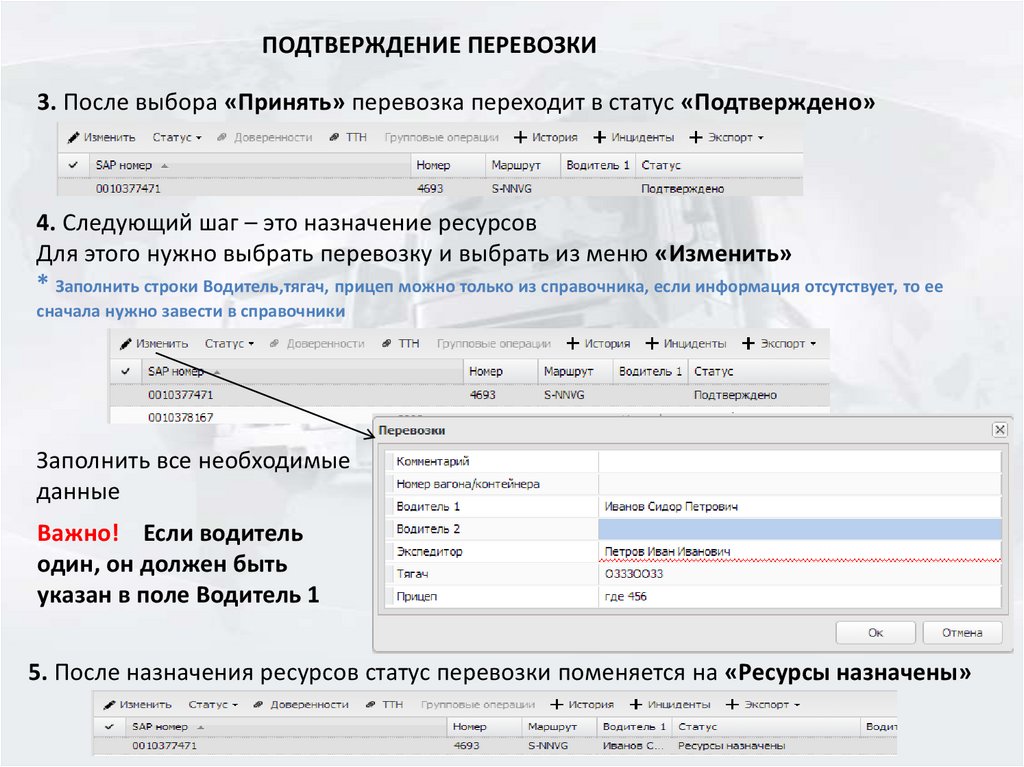Image resolution: width=1024 pixels, height=767 pixels.
Task: Close the Перевозки dialog with the X
Action: tap(998, 430)
